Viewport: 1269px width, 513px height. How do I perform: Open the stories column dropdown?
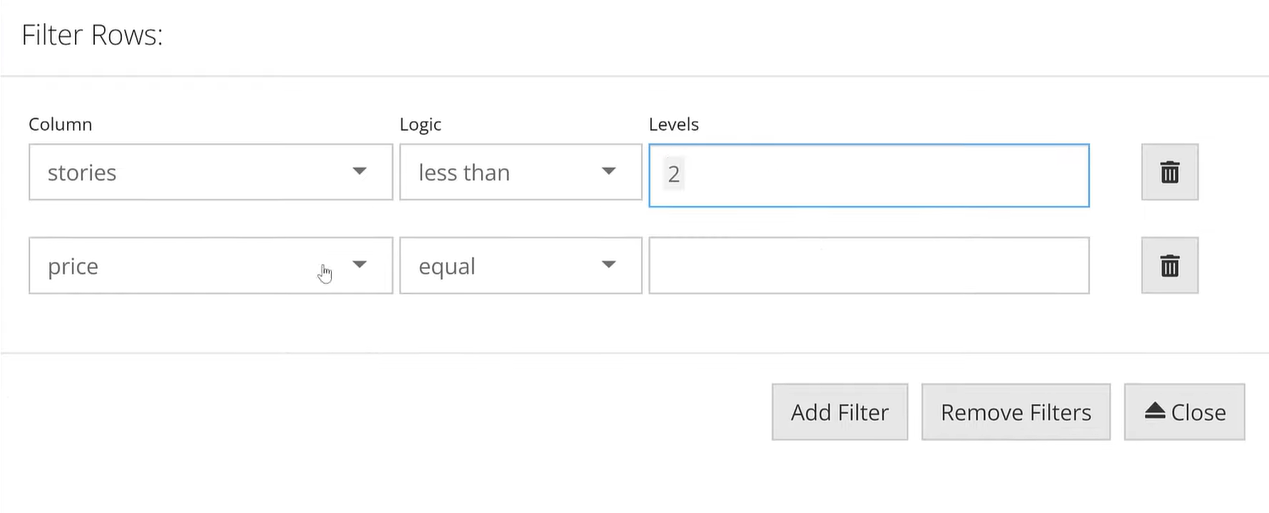210,172
